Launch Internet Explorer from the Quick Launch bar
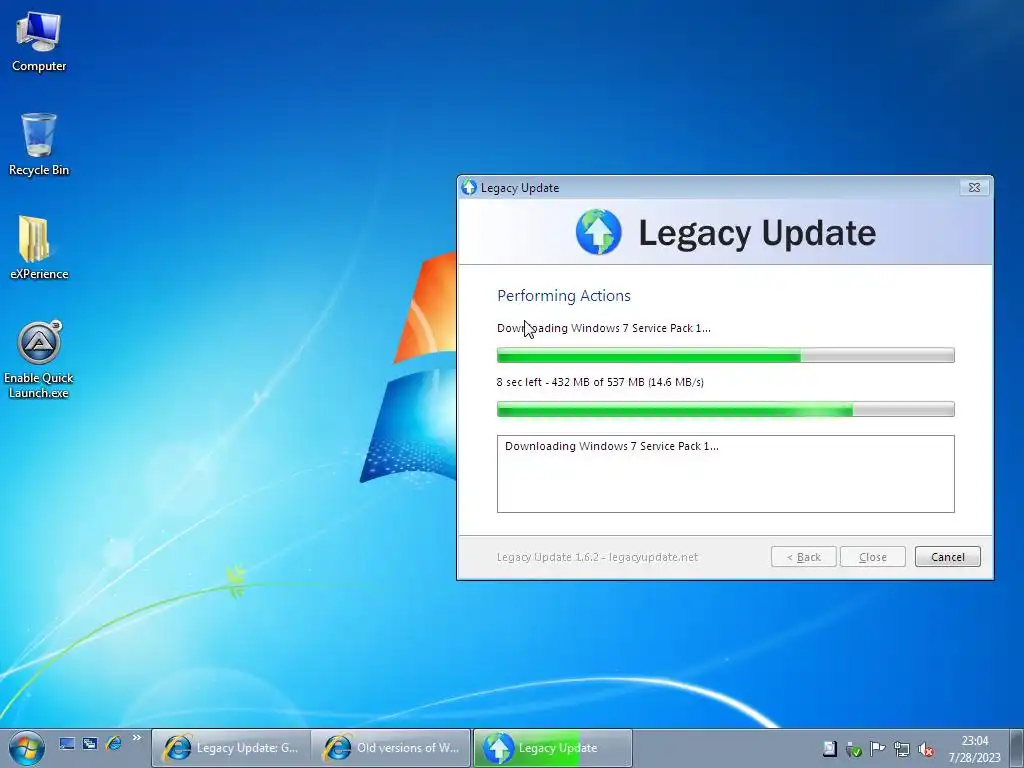1024x768 pixels. tap(114, 743)
